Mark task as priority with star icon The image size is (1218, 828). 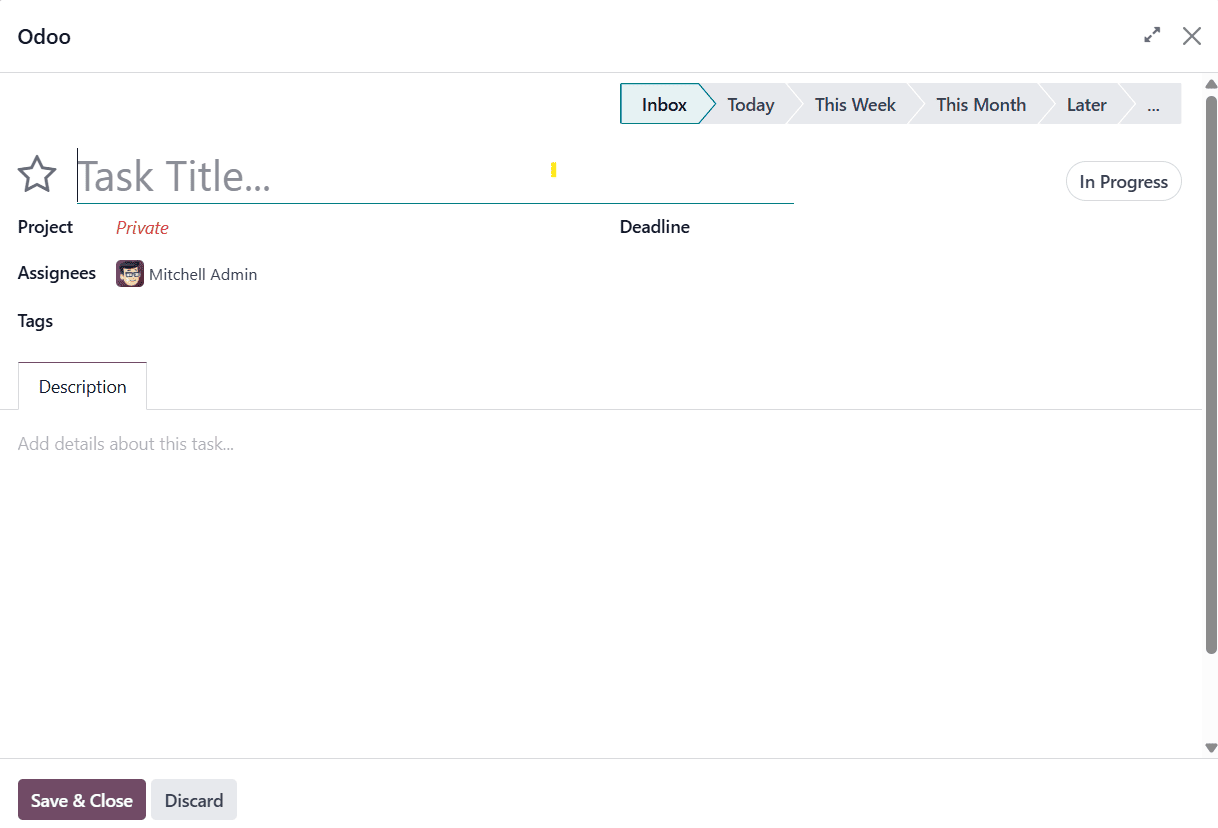coord(37,175)
